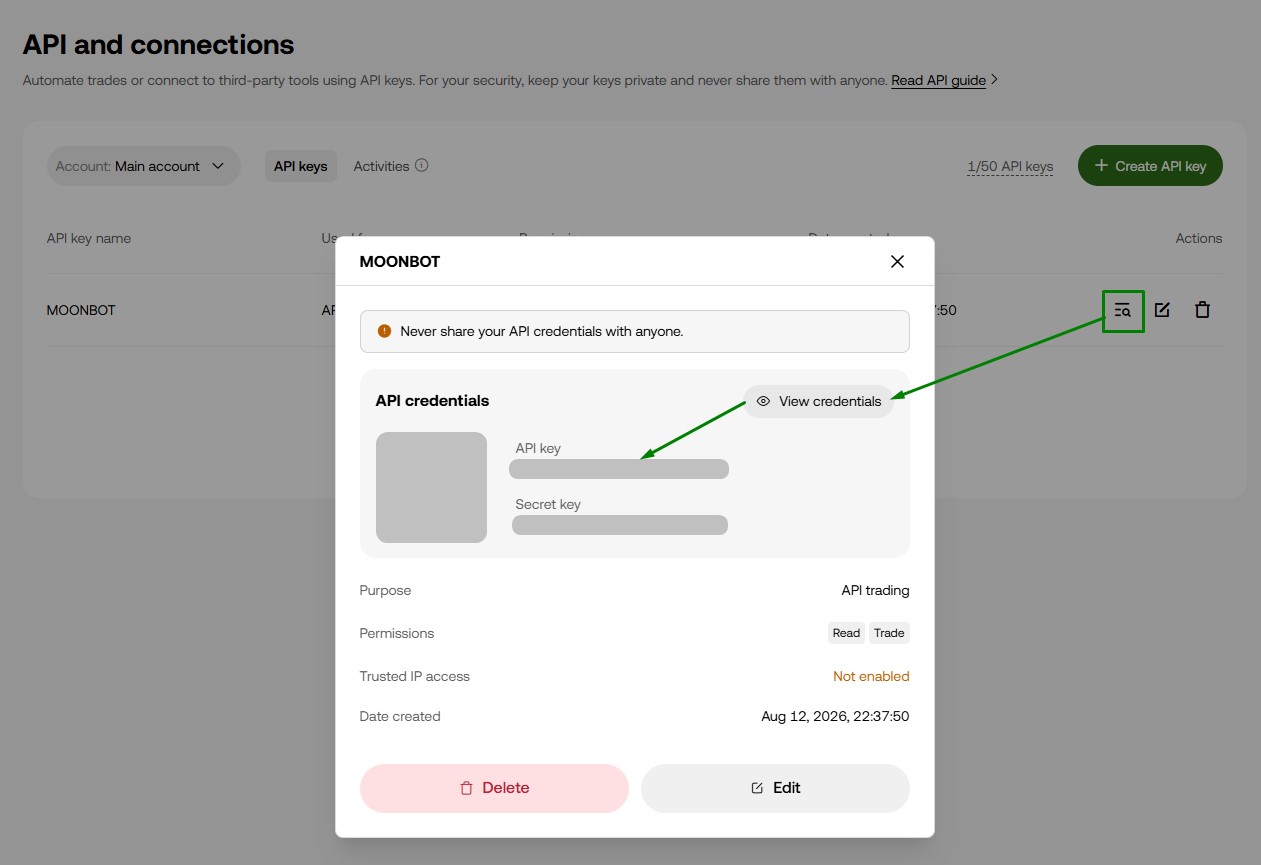Click the edit pencil icon in Actions

(x=1162, y=310)
